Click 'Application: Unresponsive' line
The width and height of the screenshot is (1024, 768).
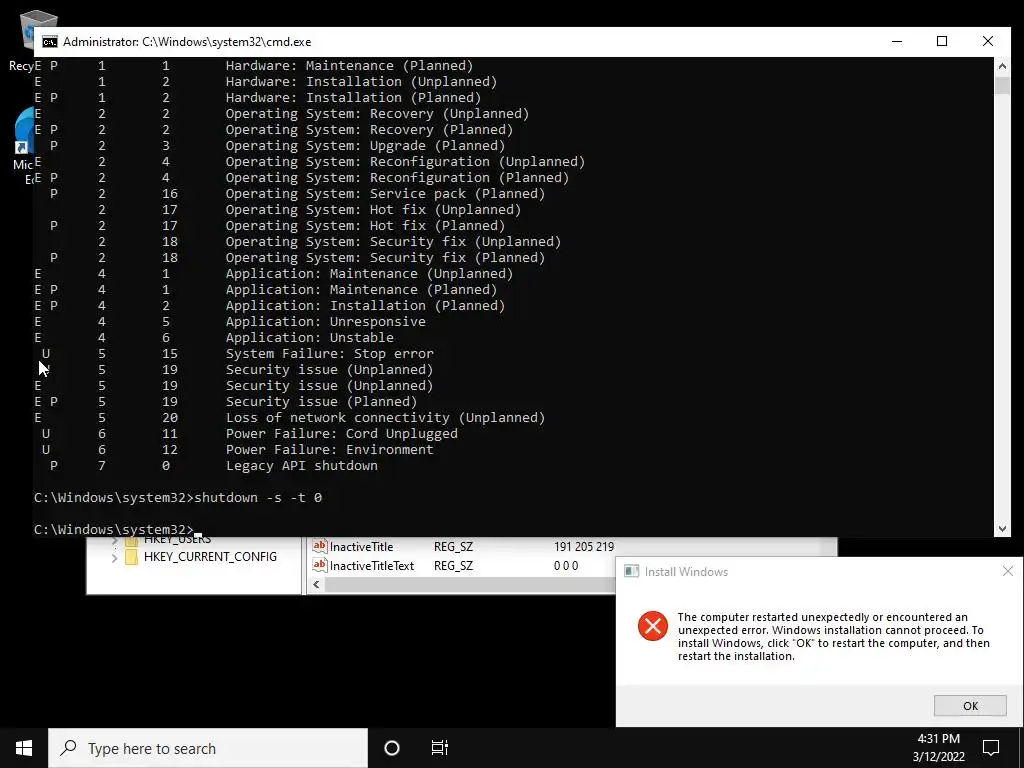click(x=326, y=321)
